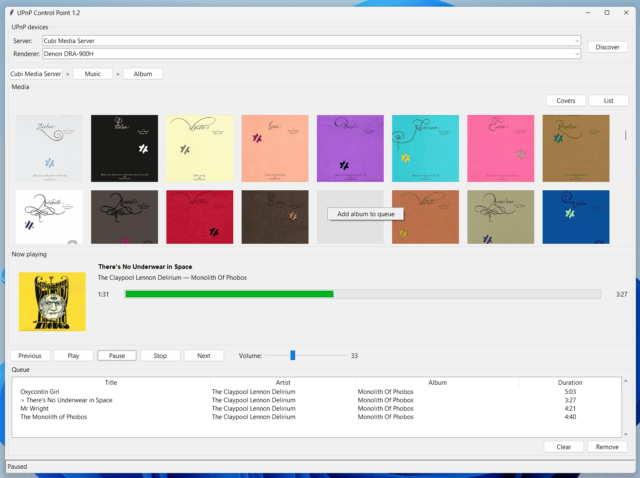Image resolution: width=640 pixels, height=478 pixels.
Task: Click the Discover button
Action: point(607,47)
